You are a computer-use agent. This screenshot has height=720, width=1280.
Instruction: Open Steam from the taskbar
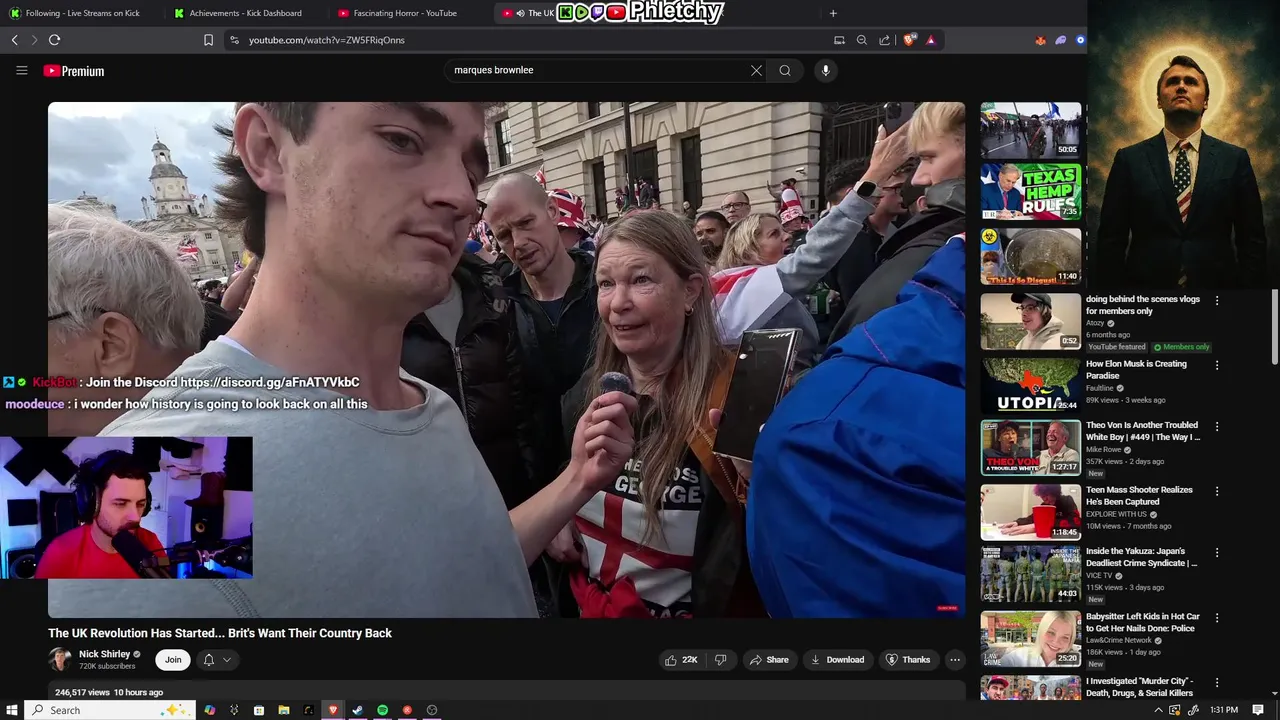coord(357,710)
